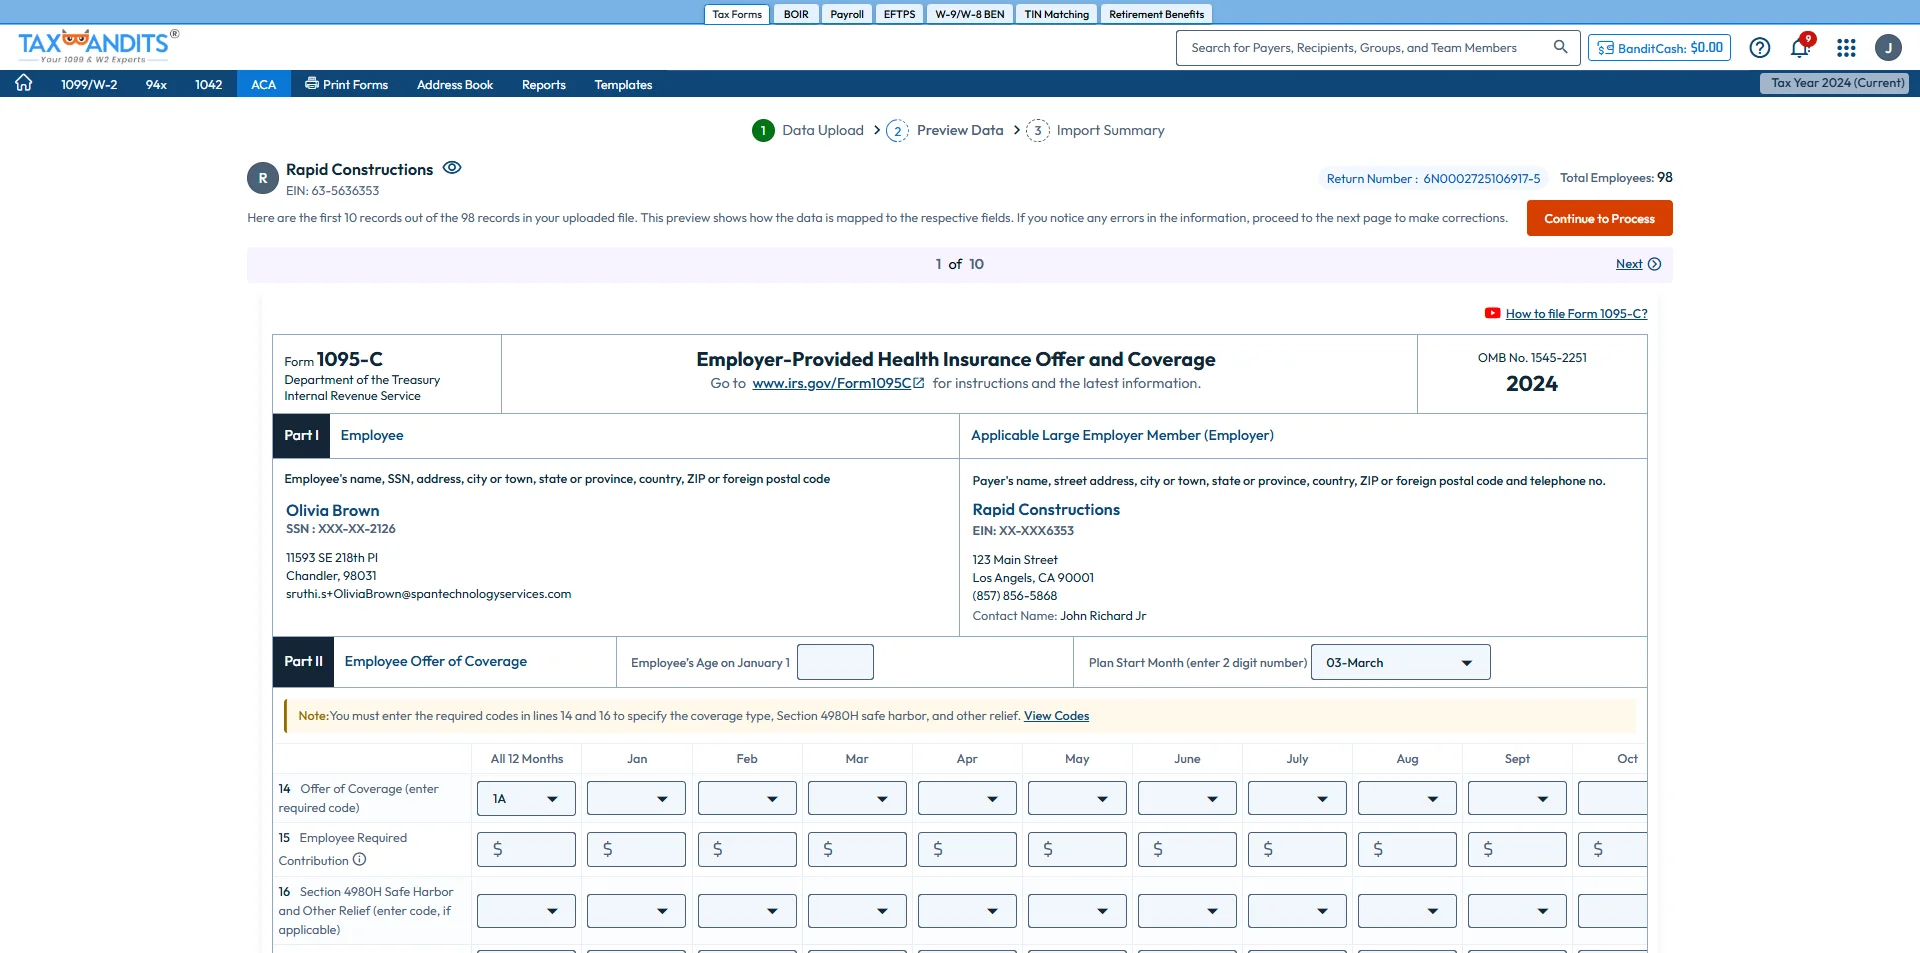Screen dimensions: 1920x953
Task: Click step 1 Data Upload circle
Action: [x=763, y=130]
